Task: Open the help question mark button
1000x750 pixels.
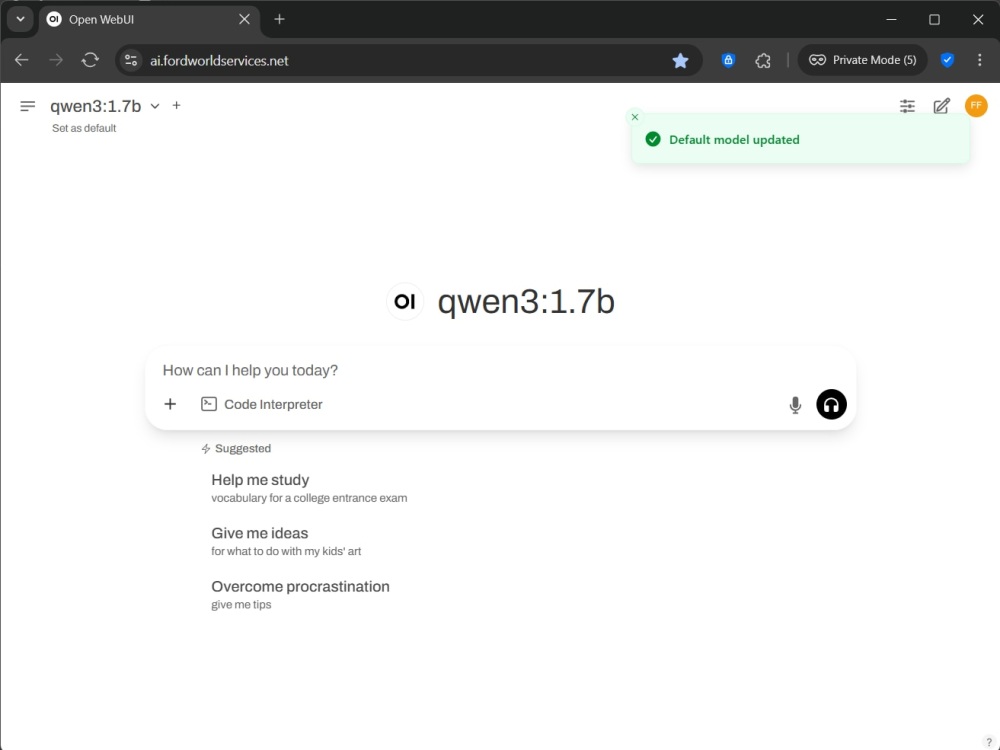Action: (989, 742)
